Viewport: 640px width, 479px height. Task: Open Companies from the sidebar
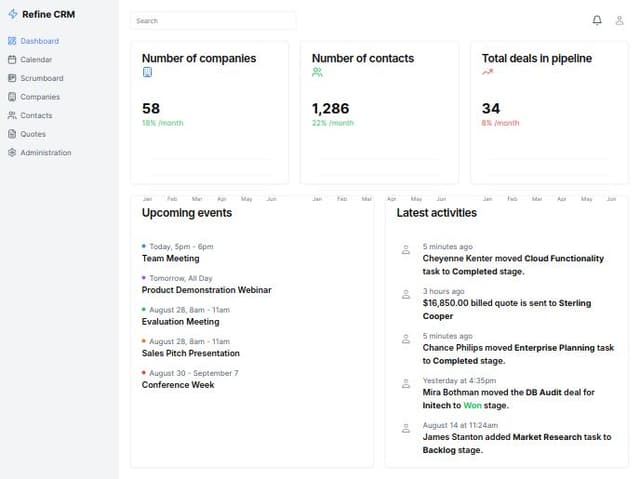point(40,97)
